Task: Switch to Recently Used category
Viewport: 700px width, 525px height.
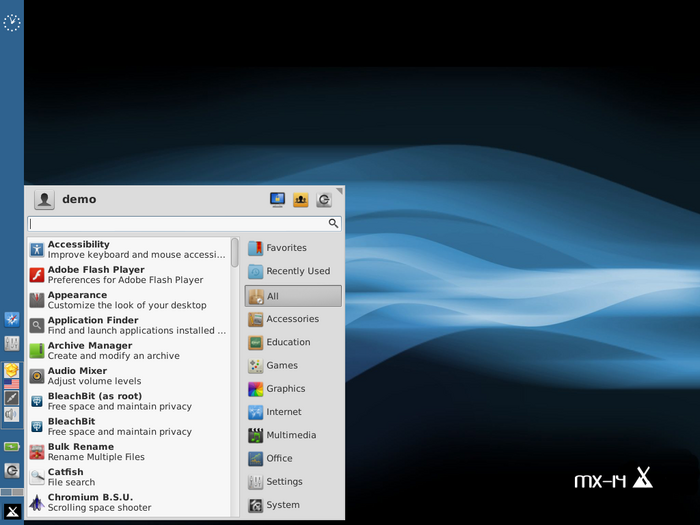Action: pos(297,271)
